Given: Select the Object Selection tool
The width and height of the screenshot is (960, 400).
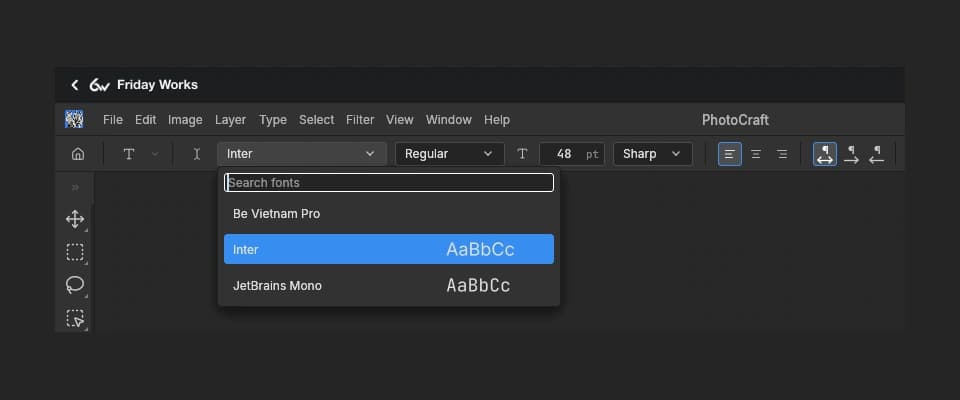Looking at the screenshot, I should pos(75,319).
